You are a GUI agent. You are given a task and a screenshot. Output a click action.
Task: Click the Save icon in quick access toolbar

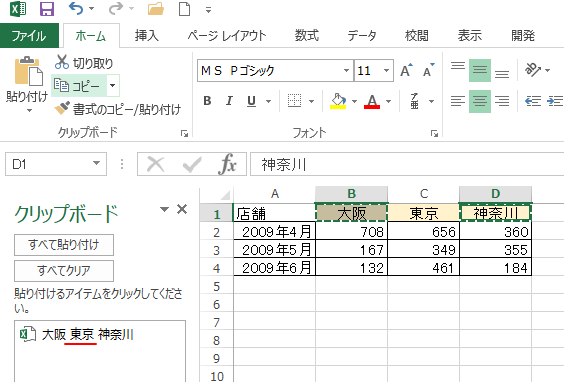(47, 9)
